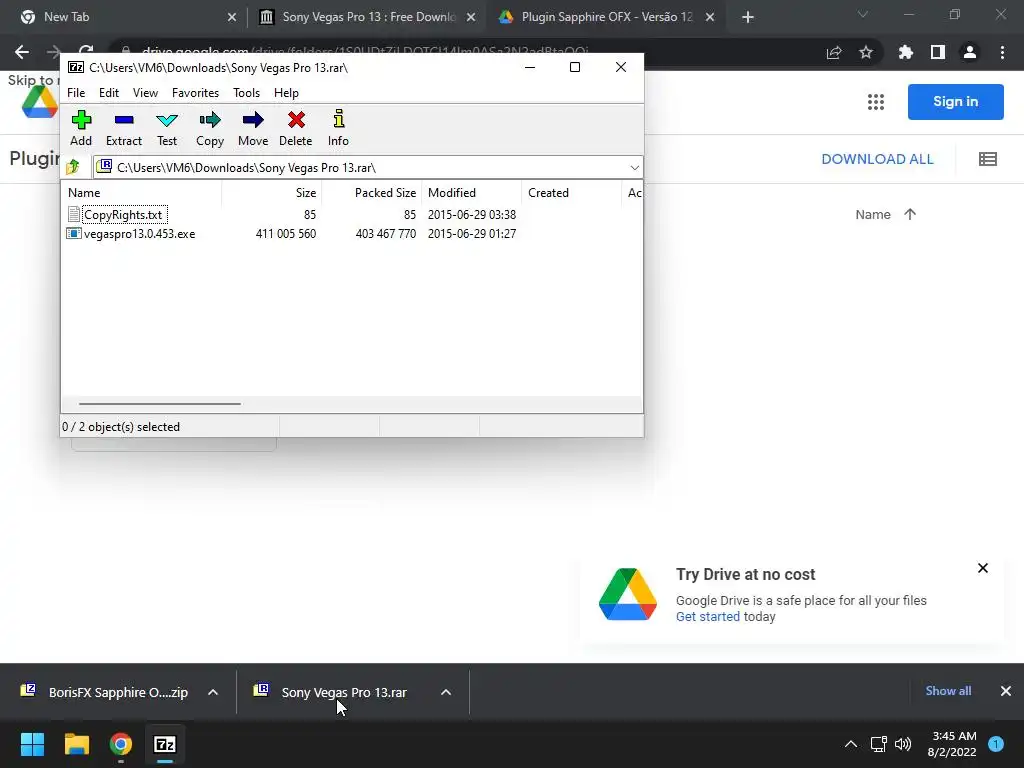
Task: Expand the archive path dropdown
Action: pos(634,168)
